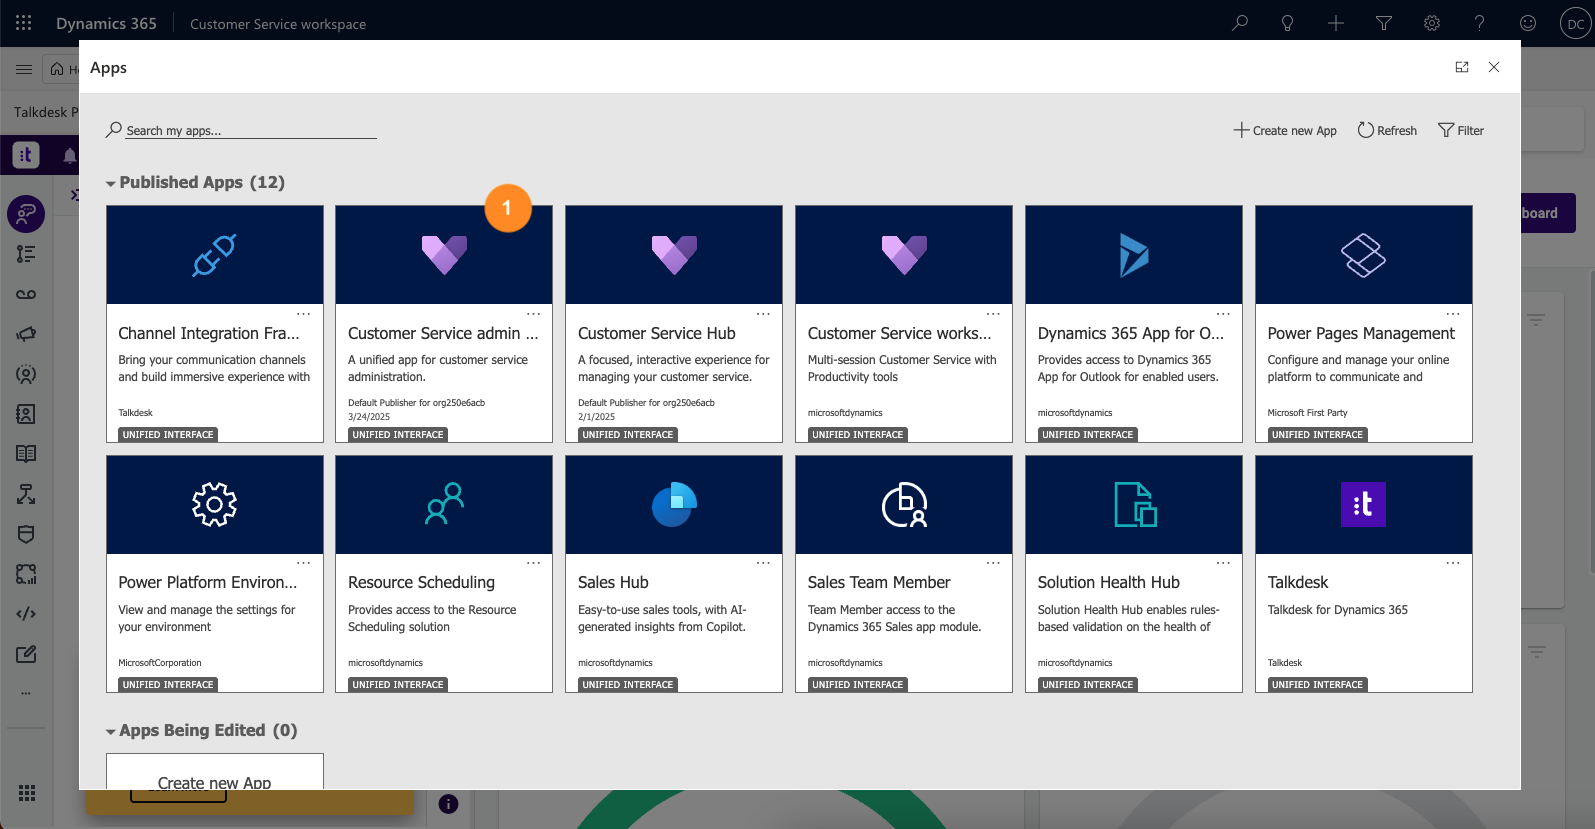Click the Talkdesk logo in left sidebar
Screen dimensions: 1595x829
point(26,154)
